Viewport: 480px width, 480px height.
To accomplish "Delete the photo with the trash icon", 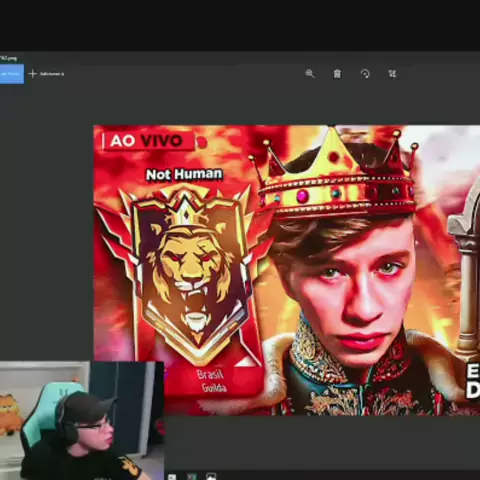I will tap(337, 74).
